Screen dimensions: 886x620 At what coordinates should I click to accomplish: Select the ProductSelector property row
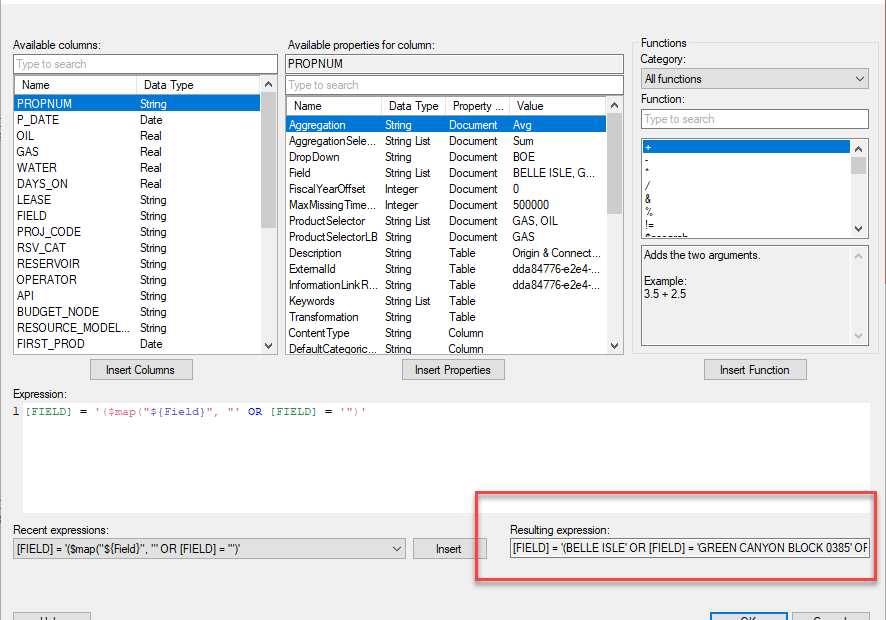click(x=446, y=221)
